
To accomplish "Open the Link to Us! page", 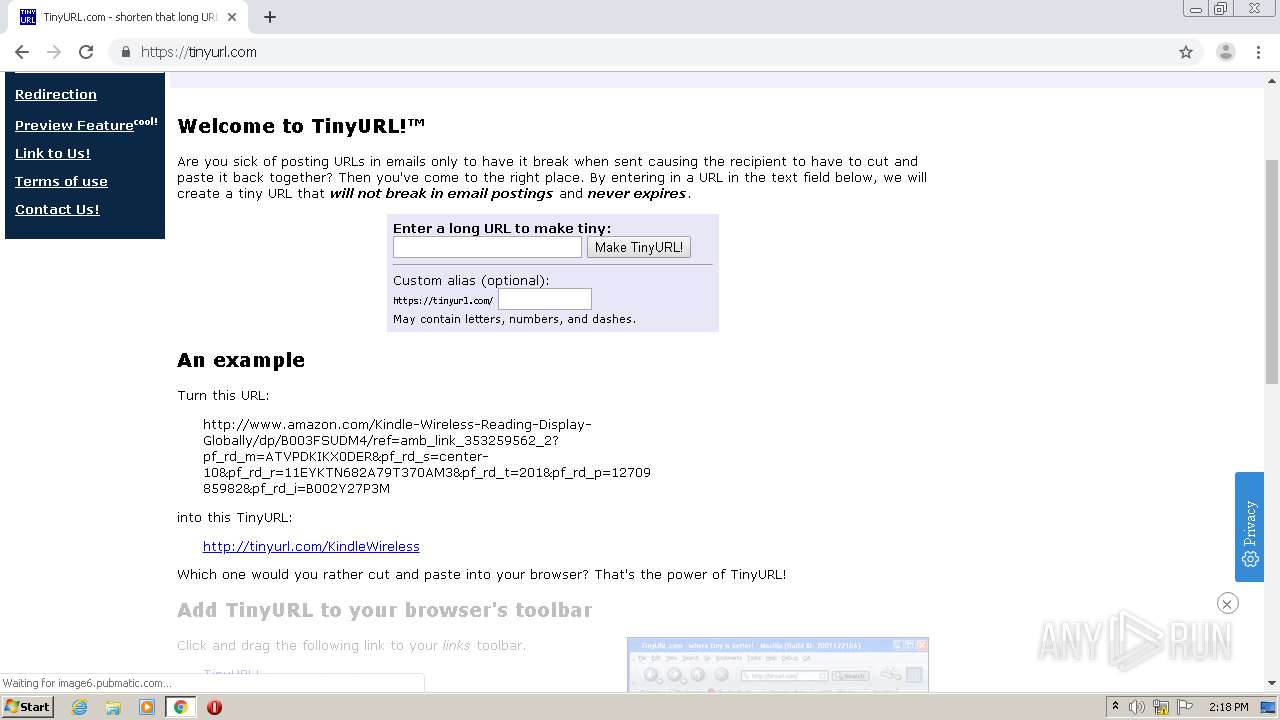I will [x=53, y=153].
